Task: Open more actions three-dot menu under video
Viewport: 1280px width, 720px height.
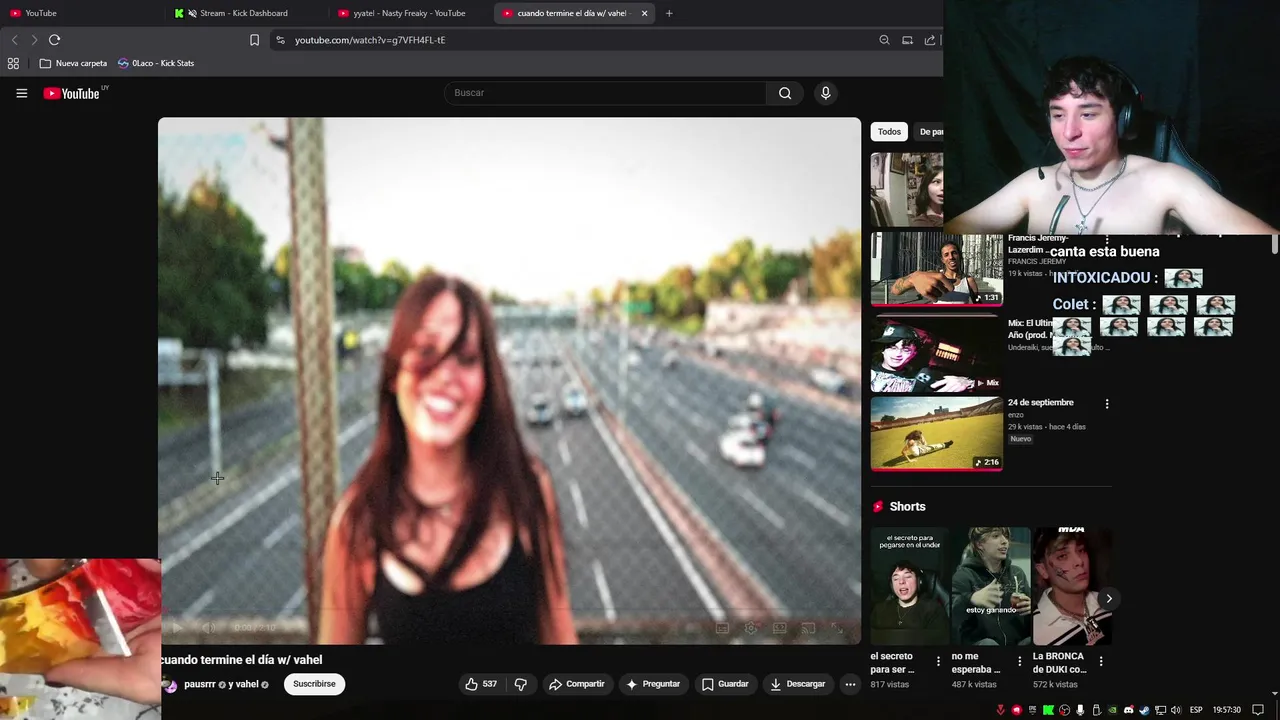Action: 850,684
